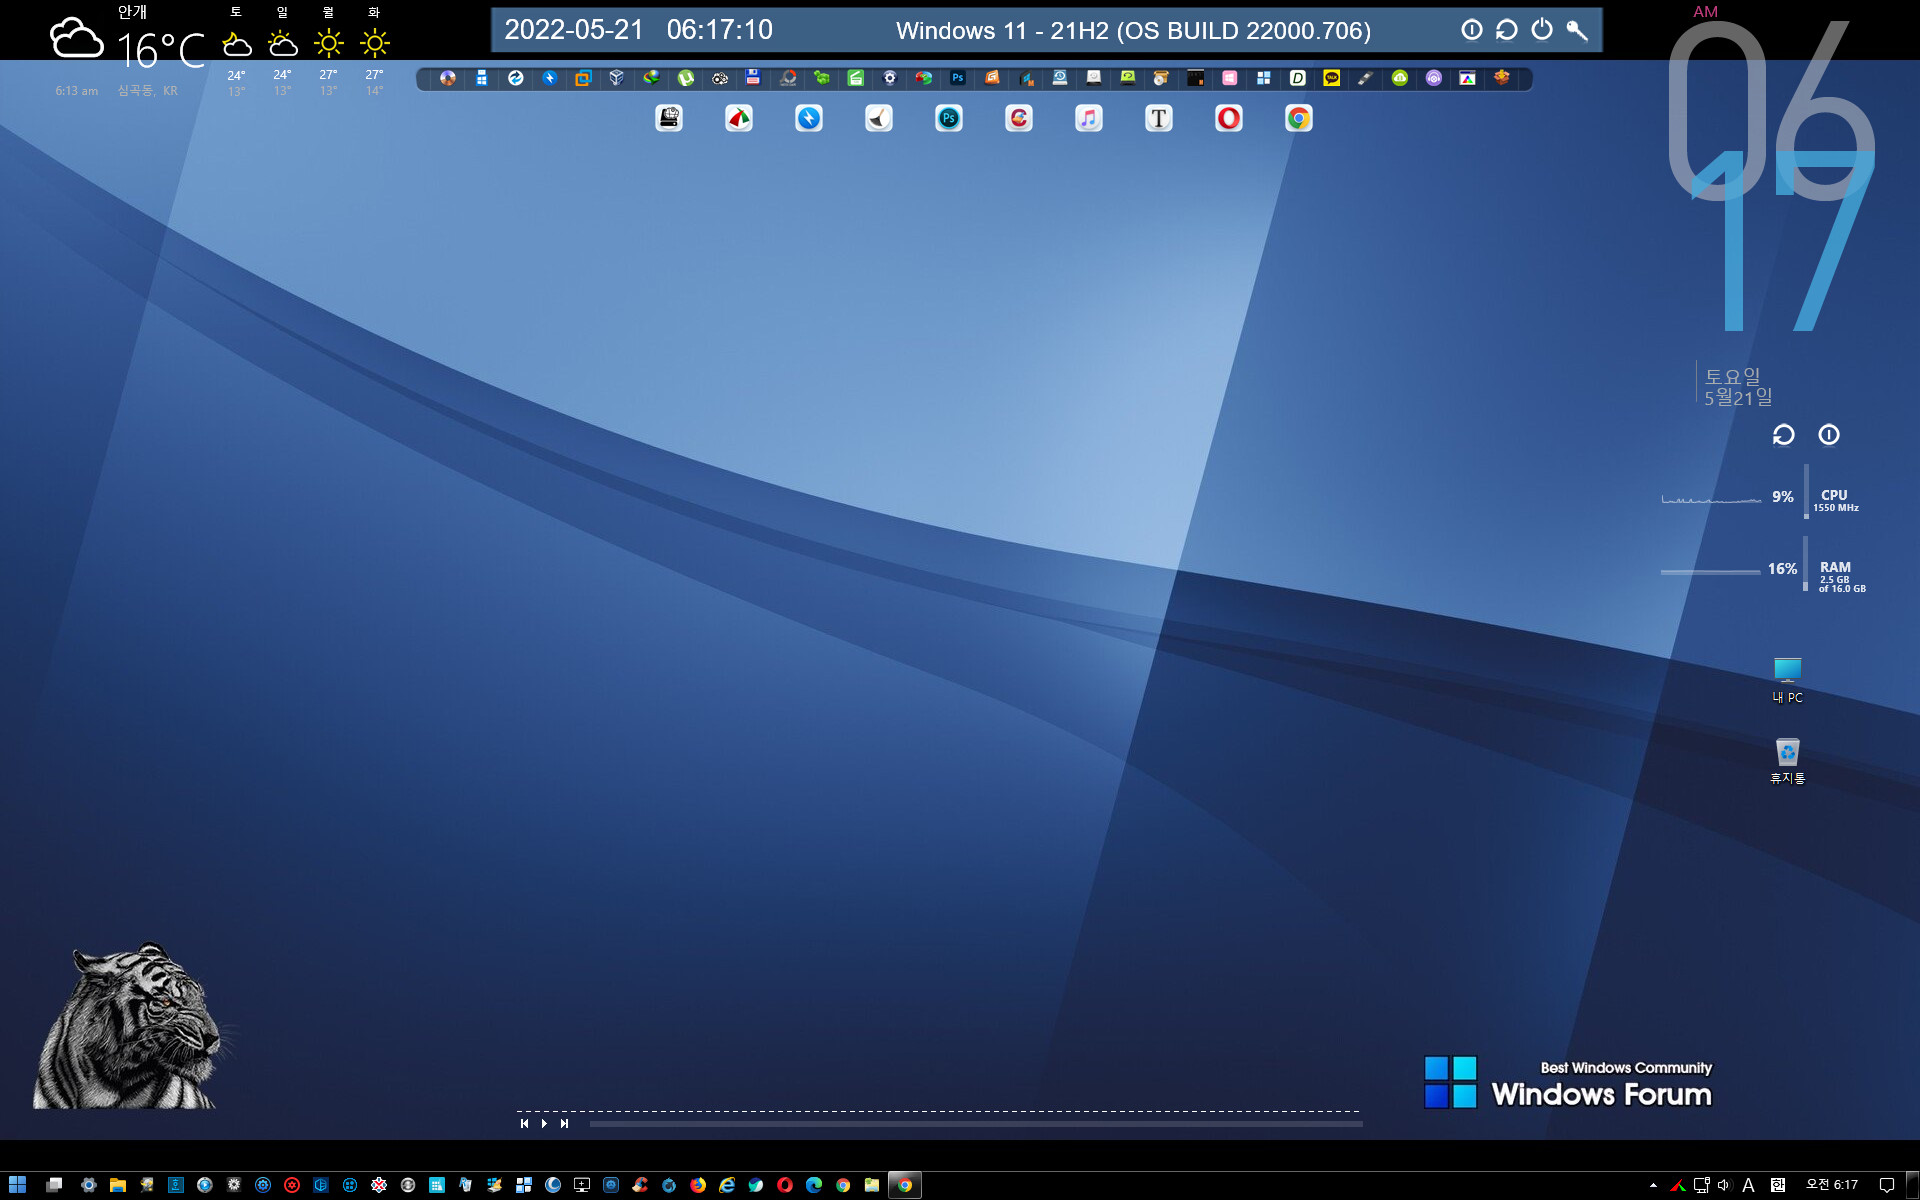This screenshot has width=1920, height=1200.
Task: Open the disk drive icon in the large dock
Action: click(x=669, y=119)
